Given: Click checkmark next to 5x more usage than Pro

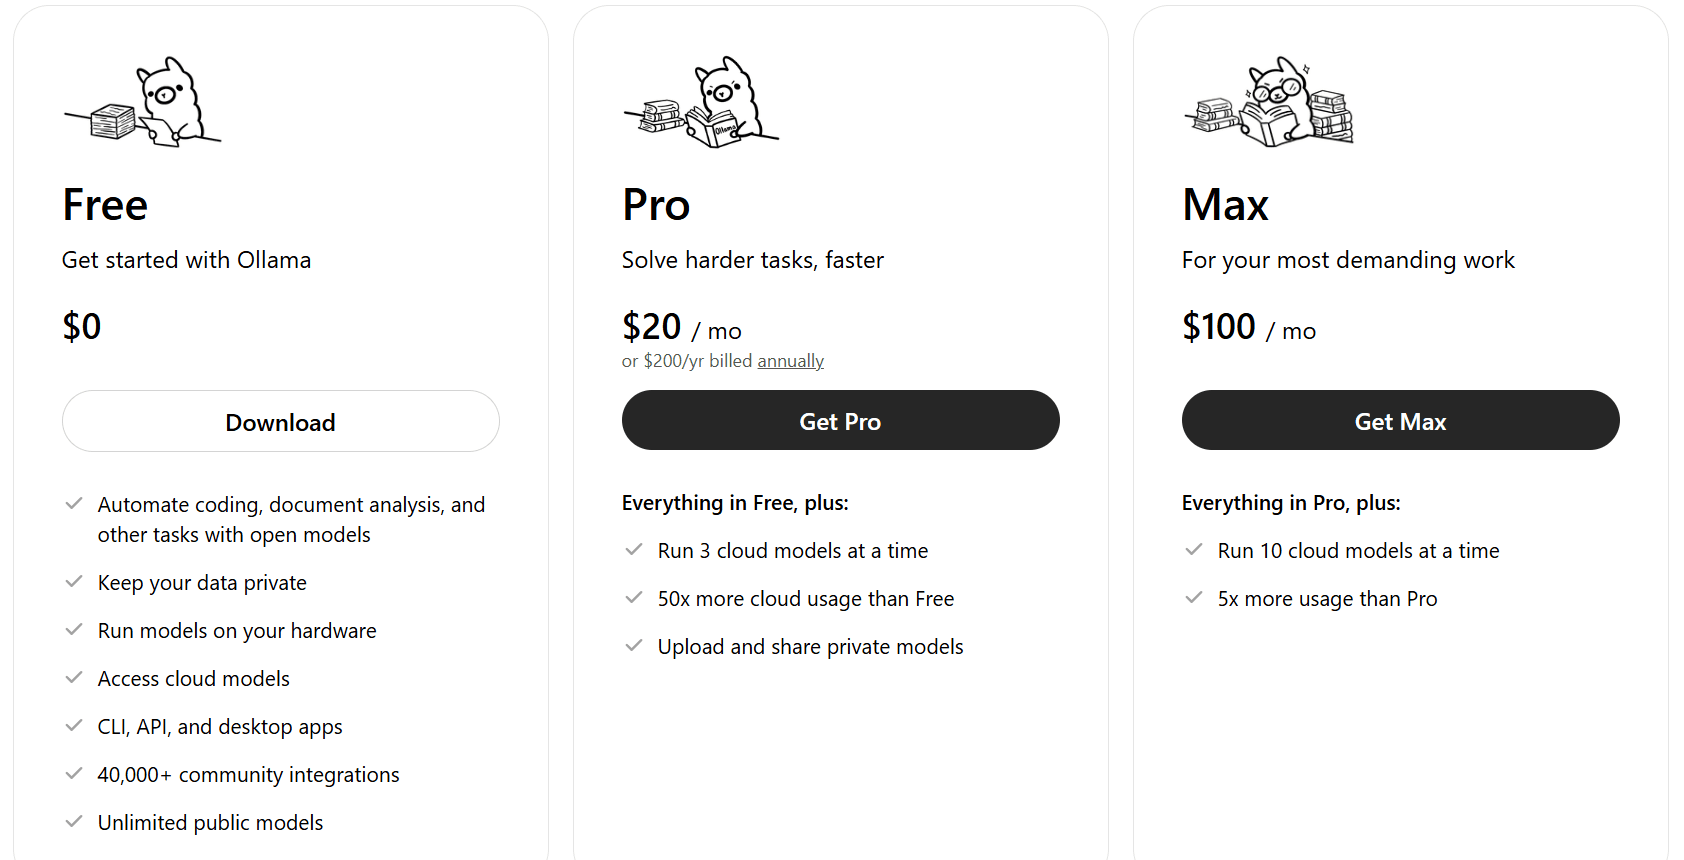Looking at the screenshot, I should tap(1194, 598).
